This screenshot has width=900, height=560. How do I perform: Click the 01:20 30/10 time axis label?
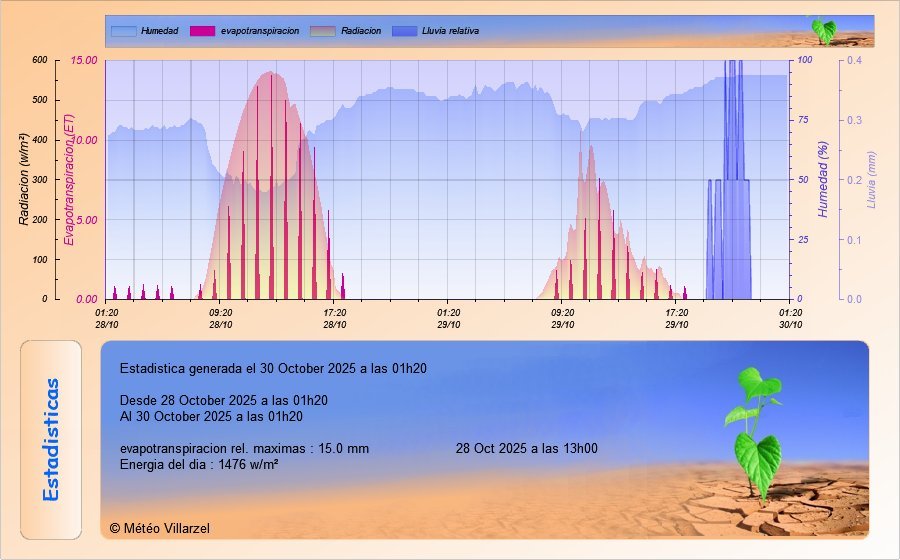click(x=790, y=318)
